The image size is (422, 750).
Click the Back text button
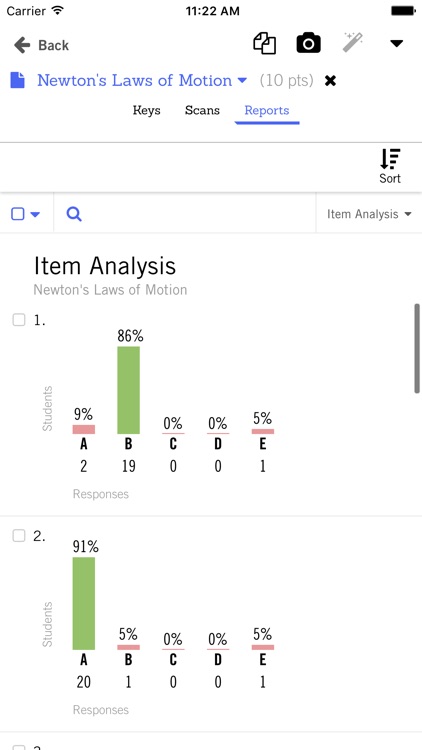(x=54, y=45)
